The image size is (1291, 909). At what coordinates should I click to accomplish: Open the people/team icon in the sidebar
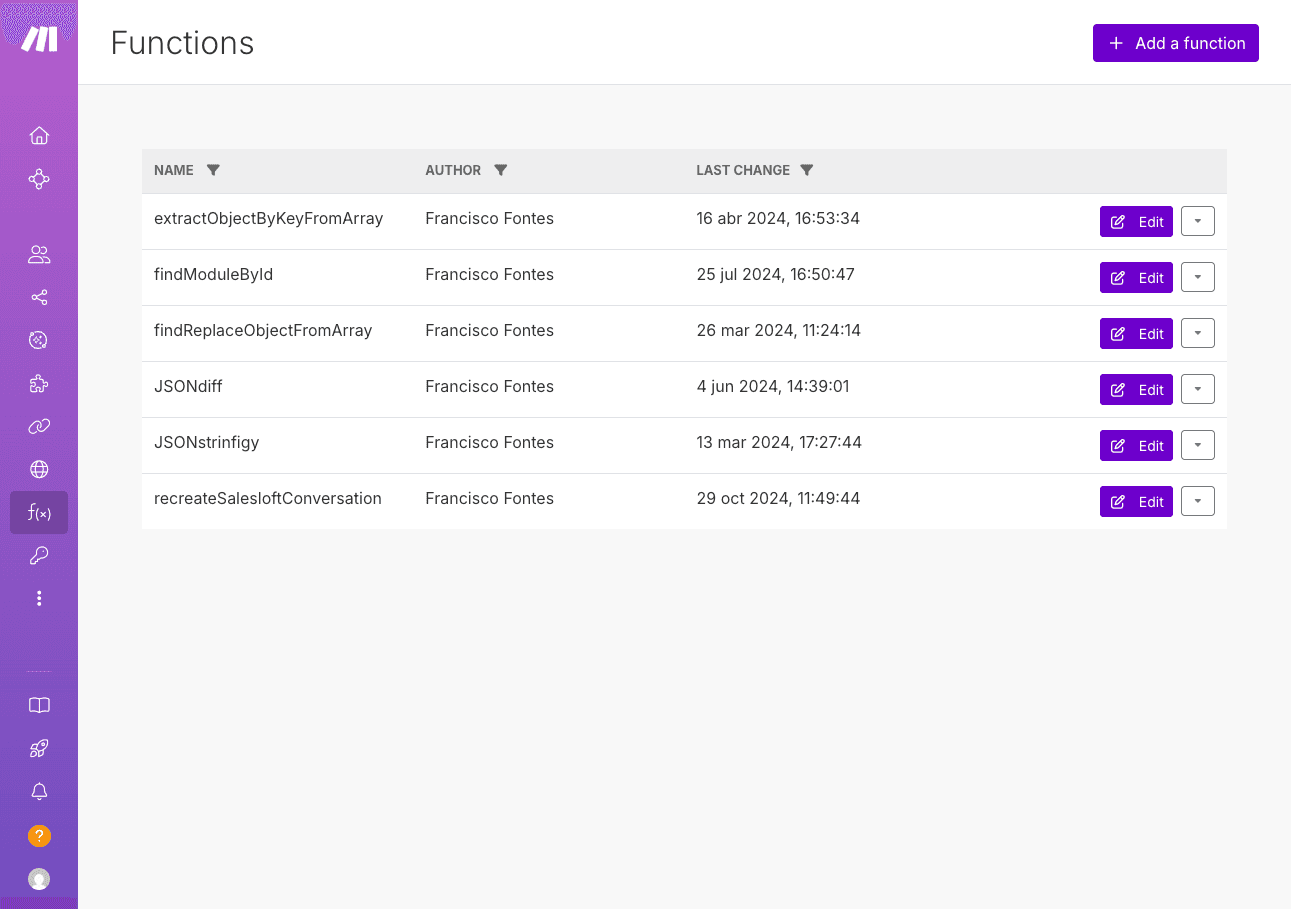tap(39, 255)
